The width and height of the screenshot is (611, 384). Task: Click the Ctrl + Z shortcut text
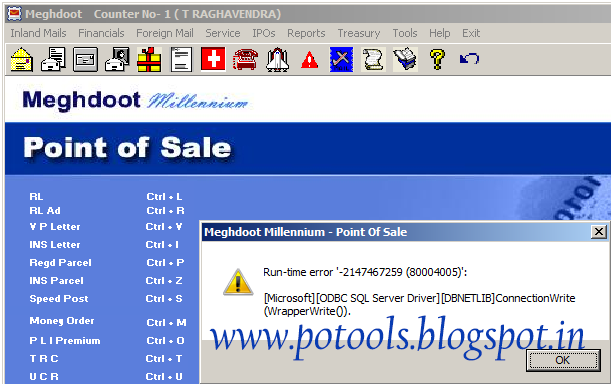(164, 280)
